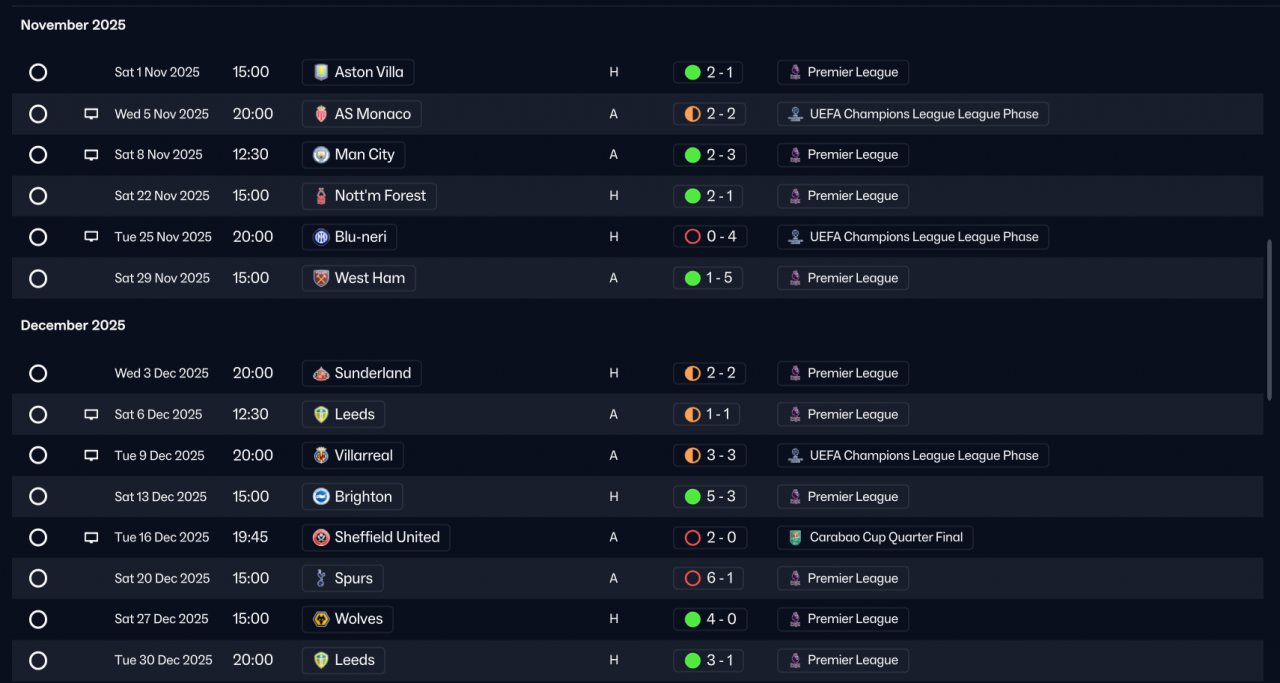The width and height of the screenshot is (1280, 683).
Task: Open the Carabao Cup Quarter Final tag
Action: click(874, 538)
